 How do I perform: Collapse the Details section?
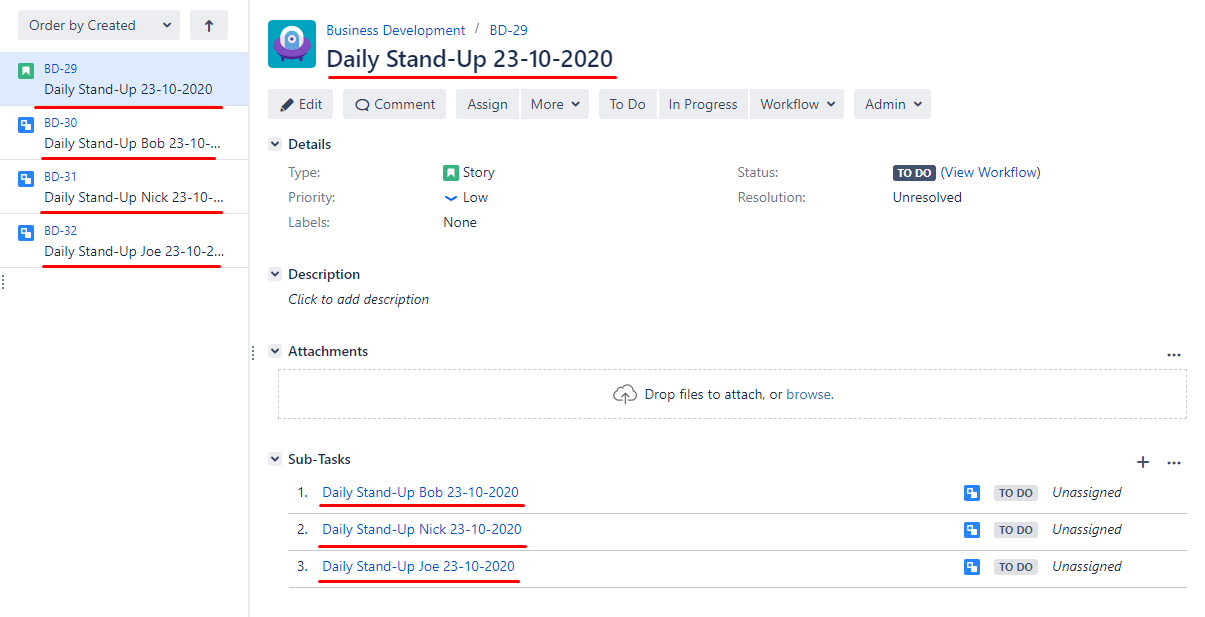(x=275, y=145)
